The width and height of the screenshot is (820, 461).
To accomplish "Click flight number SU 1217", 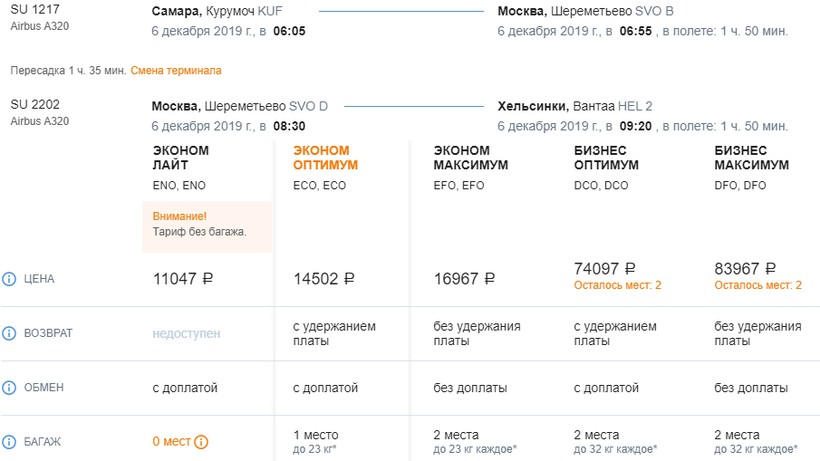I will point(33,10).
